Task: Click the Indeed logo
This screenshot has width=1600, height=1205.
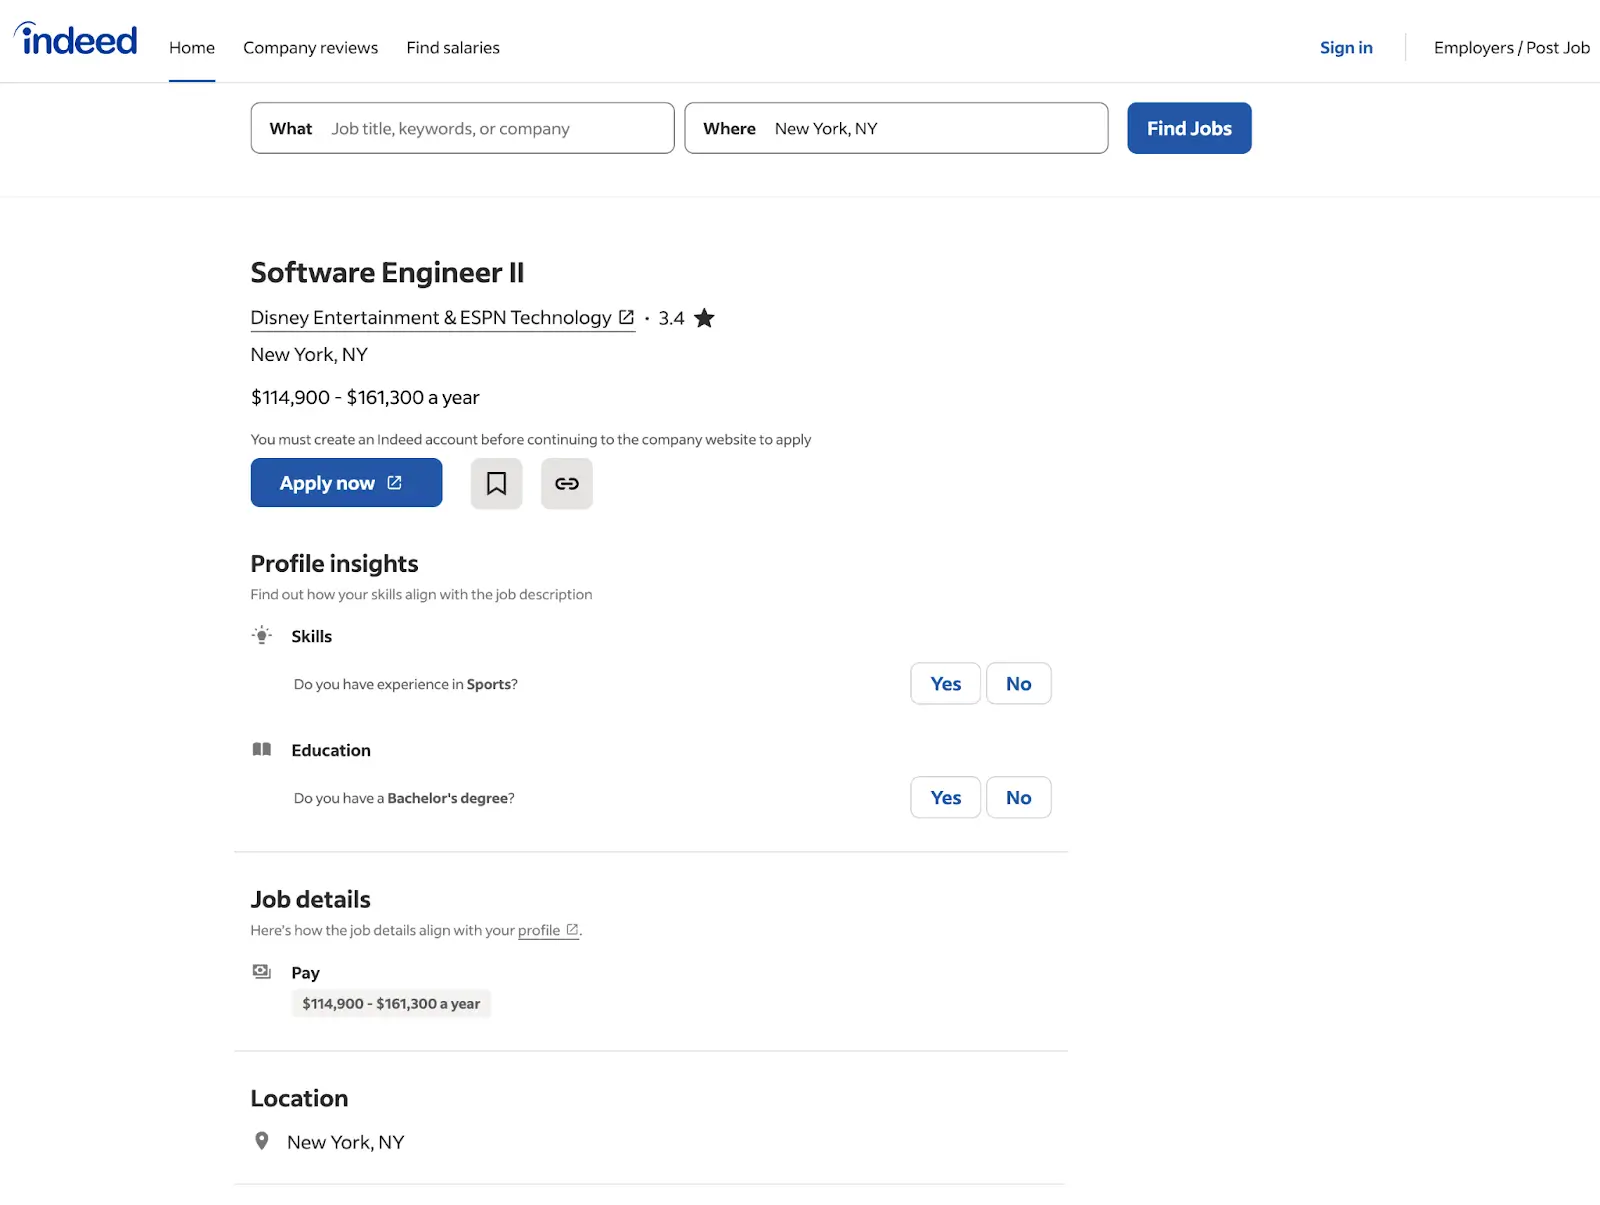Action: (x=76, y=40)
